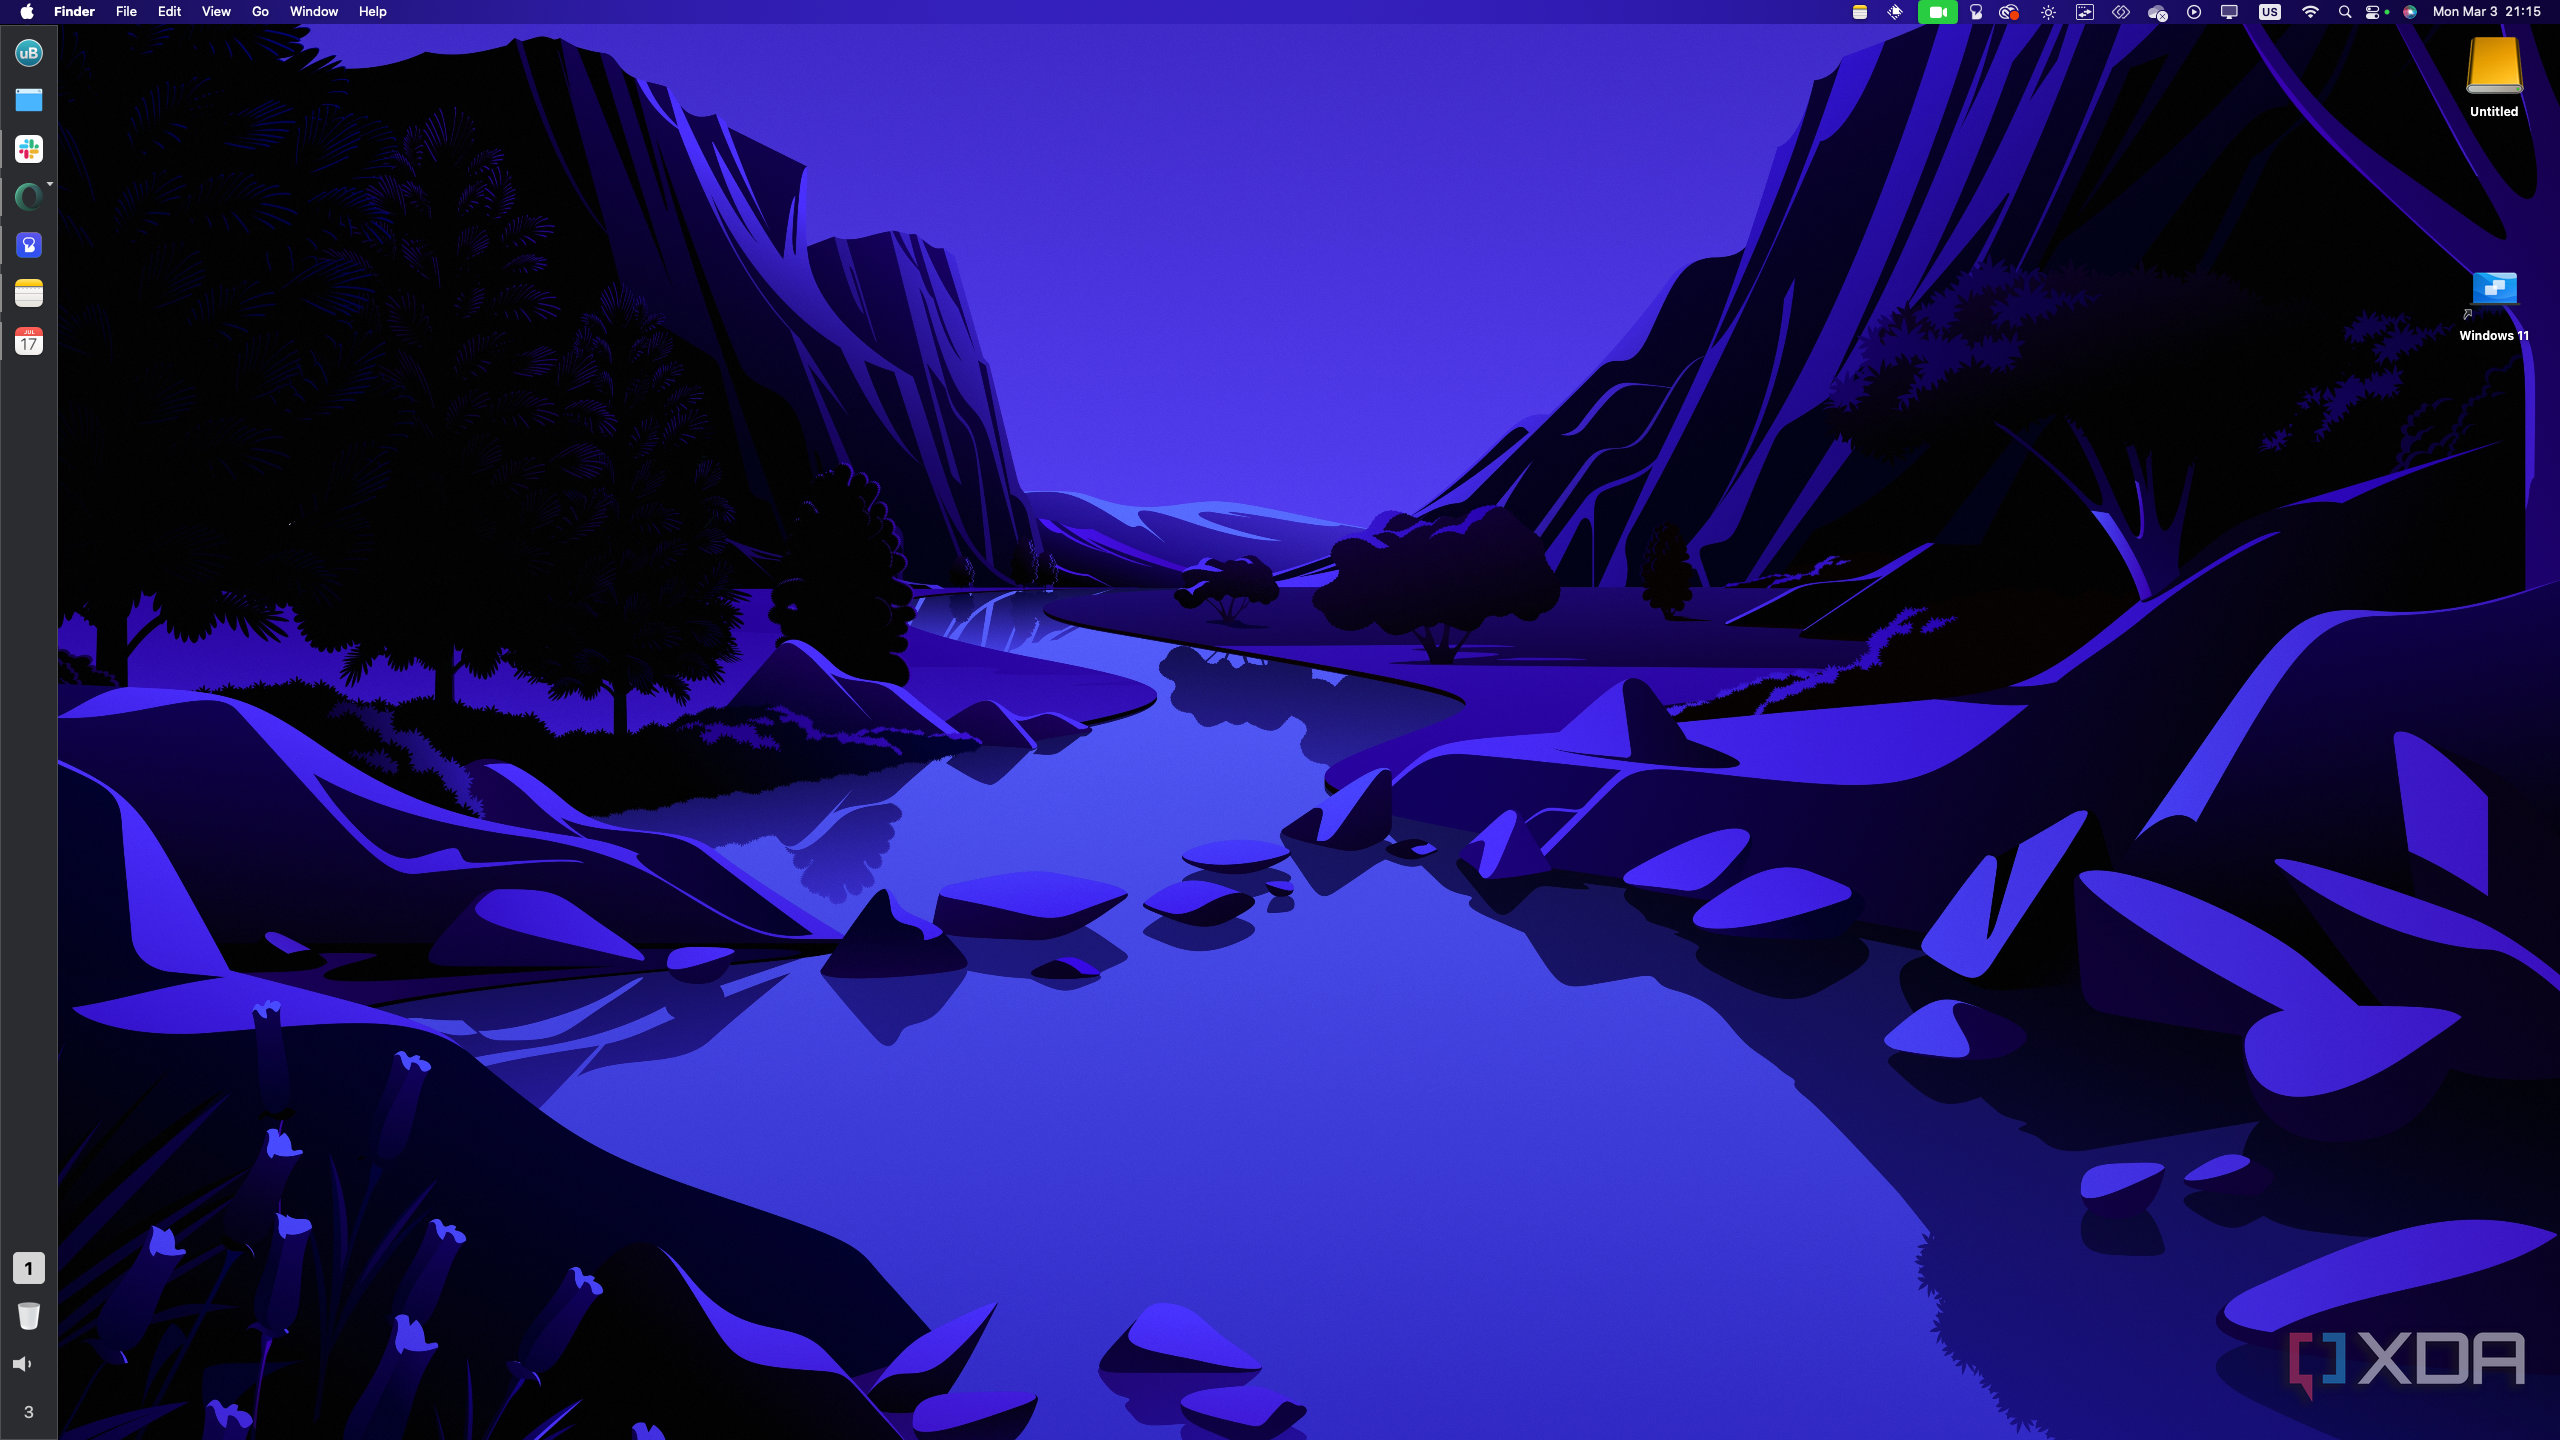Expand the small arrow beside the browser dock icon
The height and width of the screenshot is (1440, 2560).
[50, 184]
